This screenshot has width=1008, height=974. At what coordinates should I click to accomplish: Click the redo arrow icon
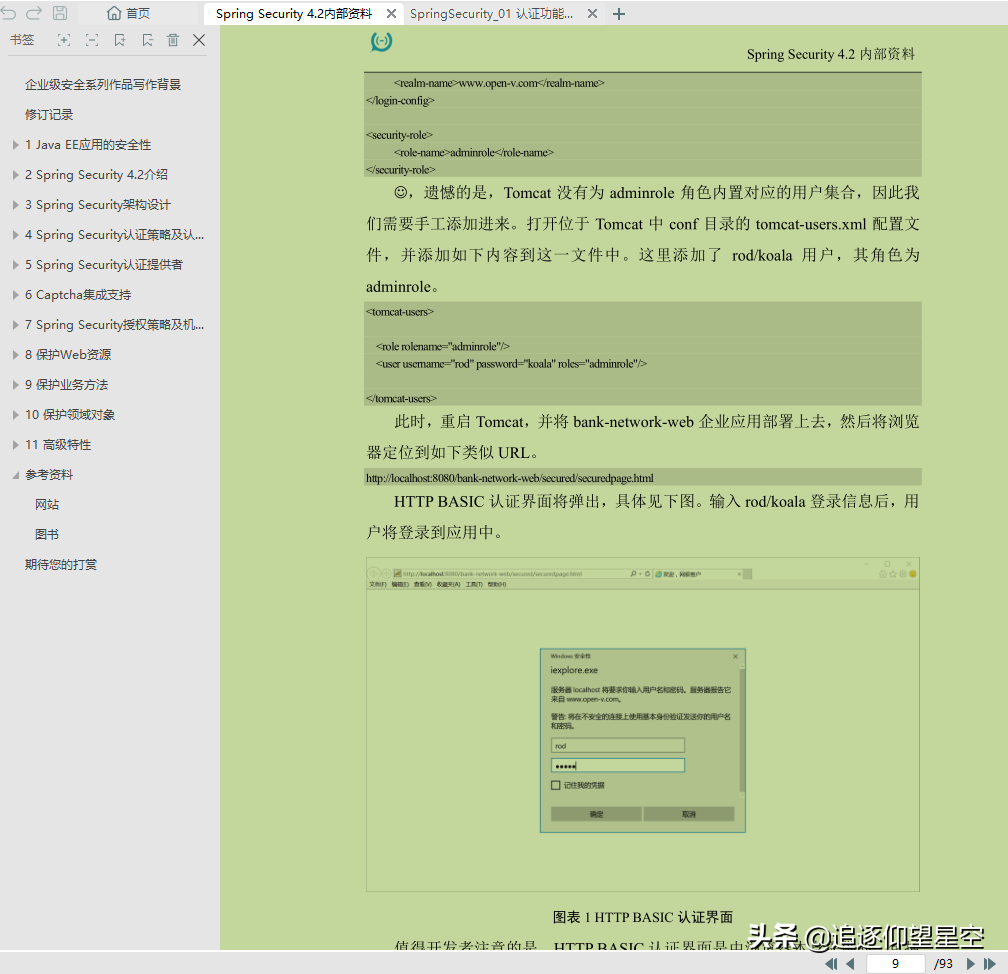click(34, 13)
